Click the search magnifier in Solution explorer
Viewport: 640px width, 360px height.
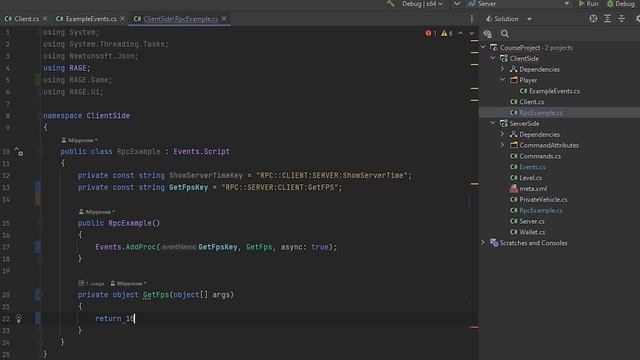505,34
